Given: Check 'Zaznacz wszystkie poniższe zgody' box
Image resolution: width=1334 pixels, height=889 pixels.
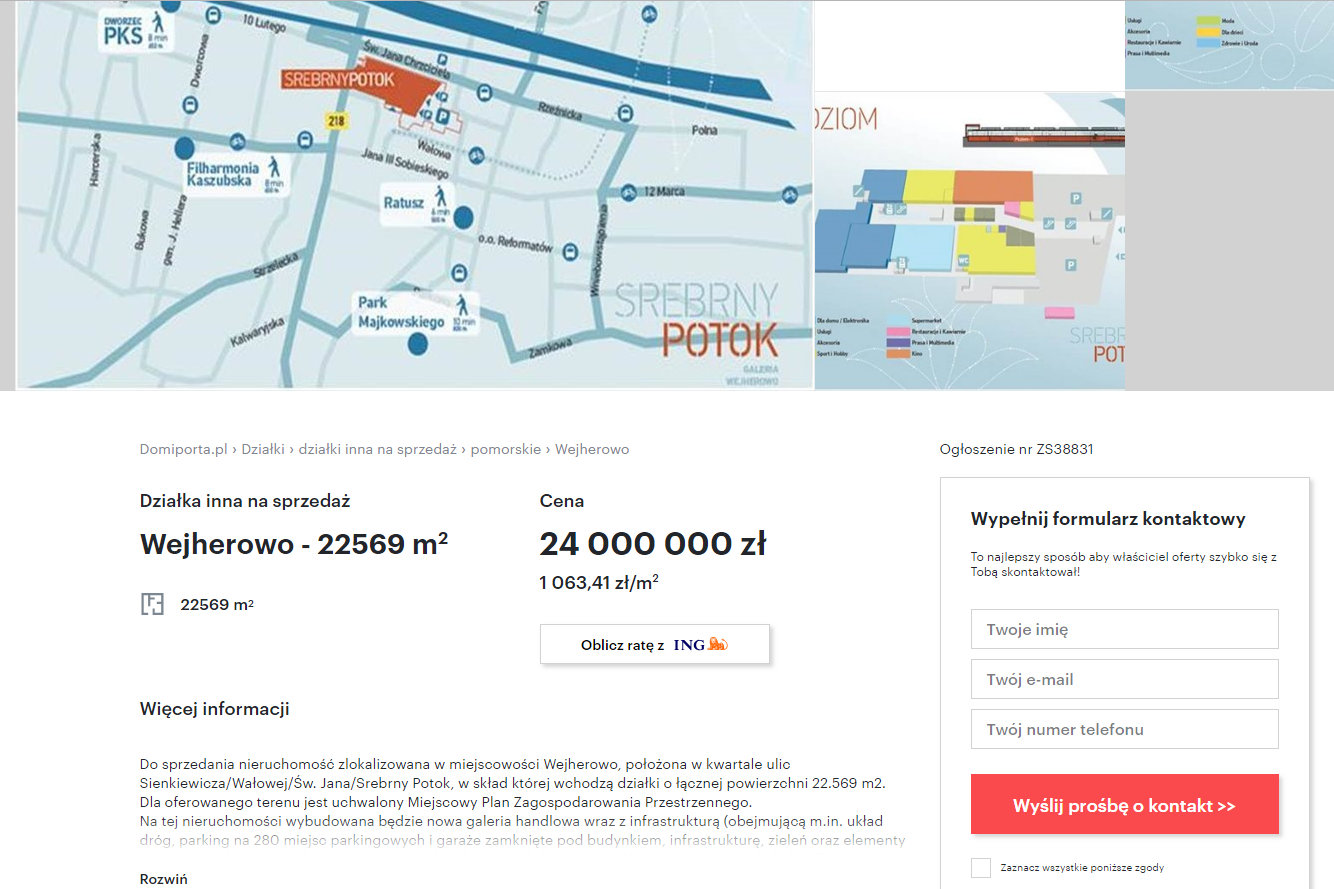Looking at the screenshot, I should click(981, 868).
